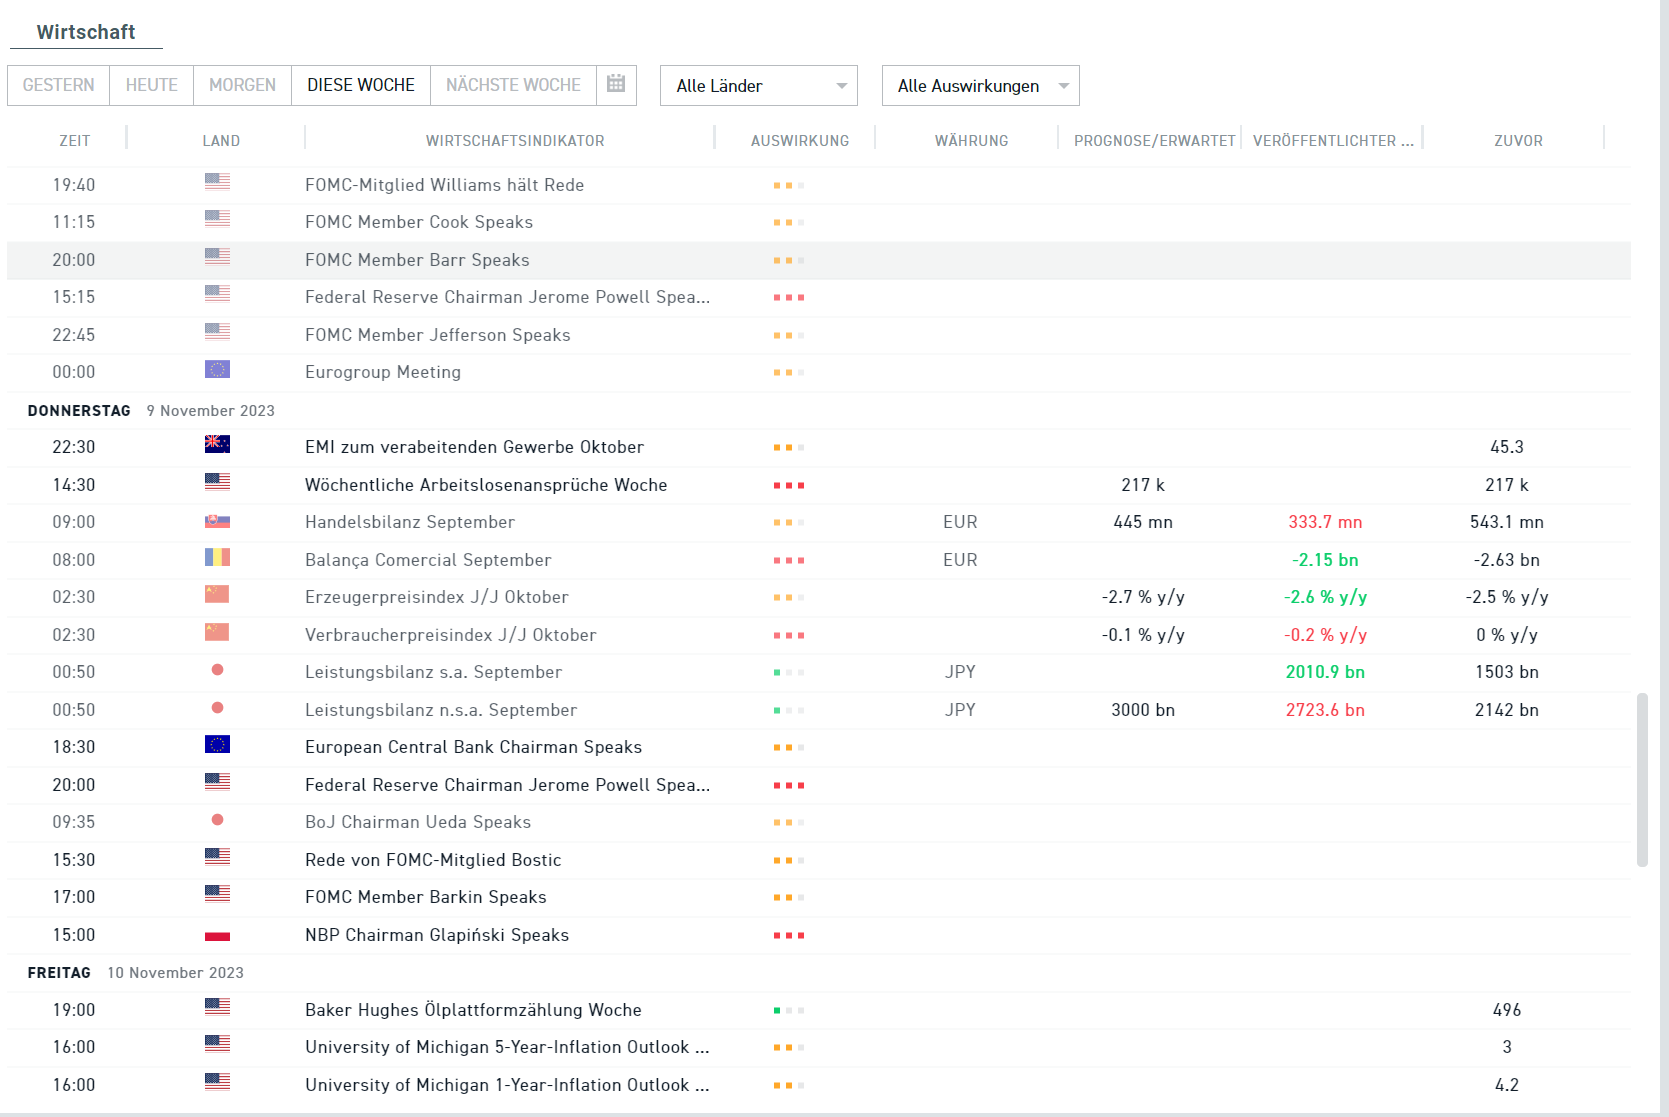This screenshot has height=1117, width=1669.
Task: Click the ZEIT column header
Action: [74, 141]
